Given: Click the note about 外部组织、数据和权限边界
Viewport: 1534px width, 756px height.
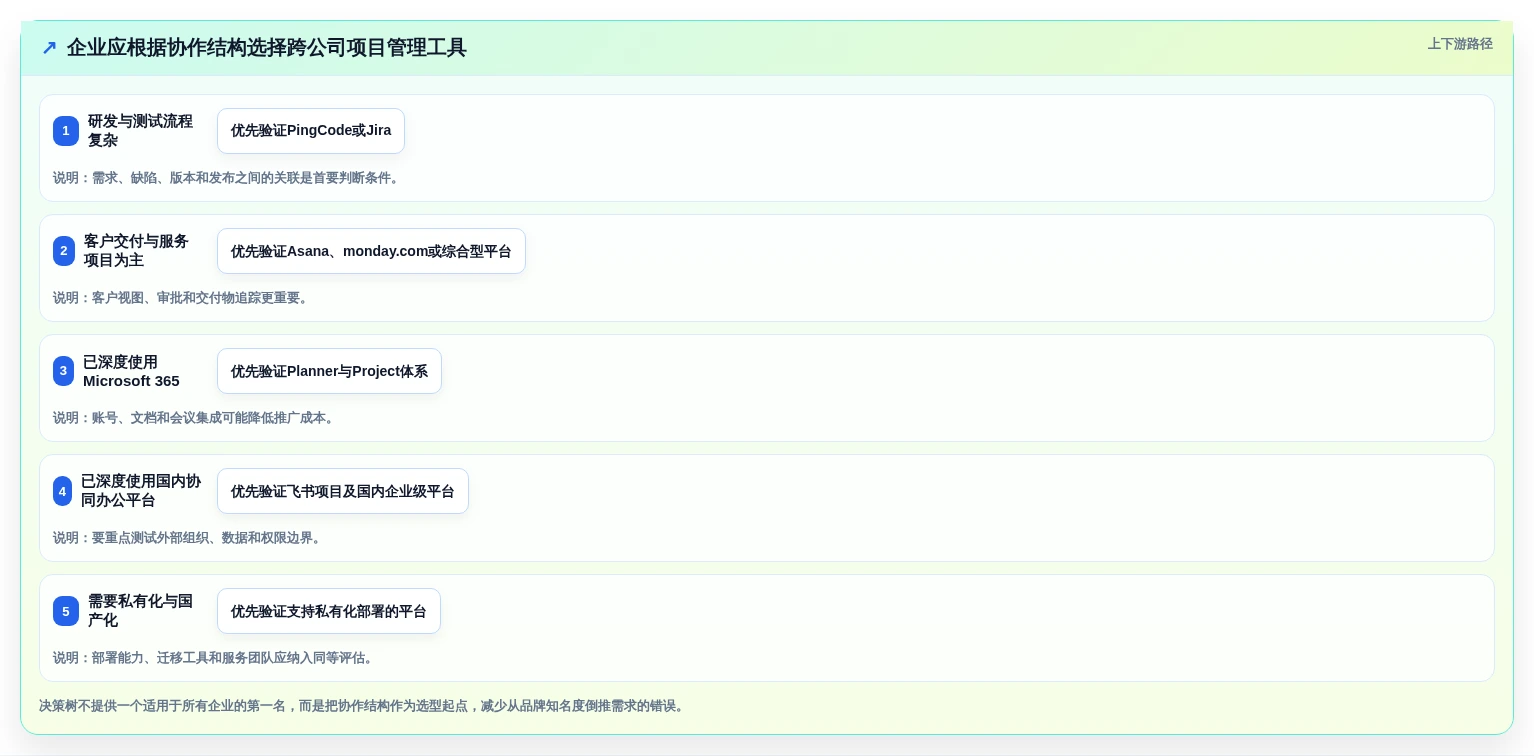Looking at the screenshot, I should tap(189, 538).
